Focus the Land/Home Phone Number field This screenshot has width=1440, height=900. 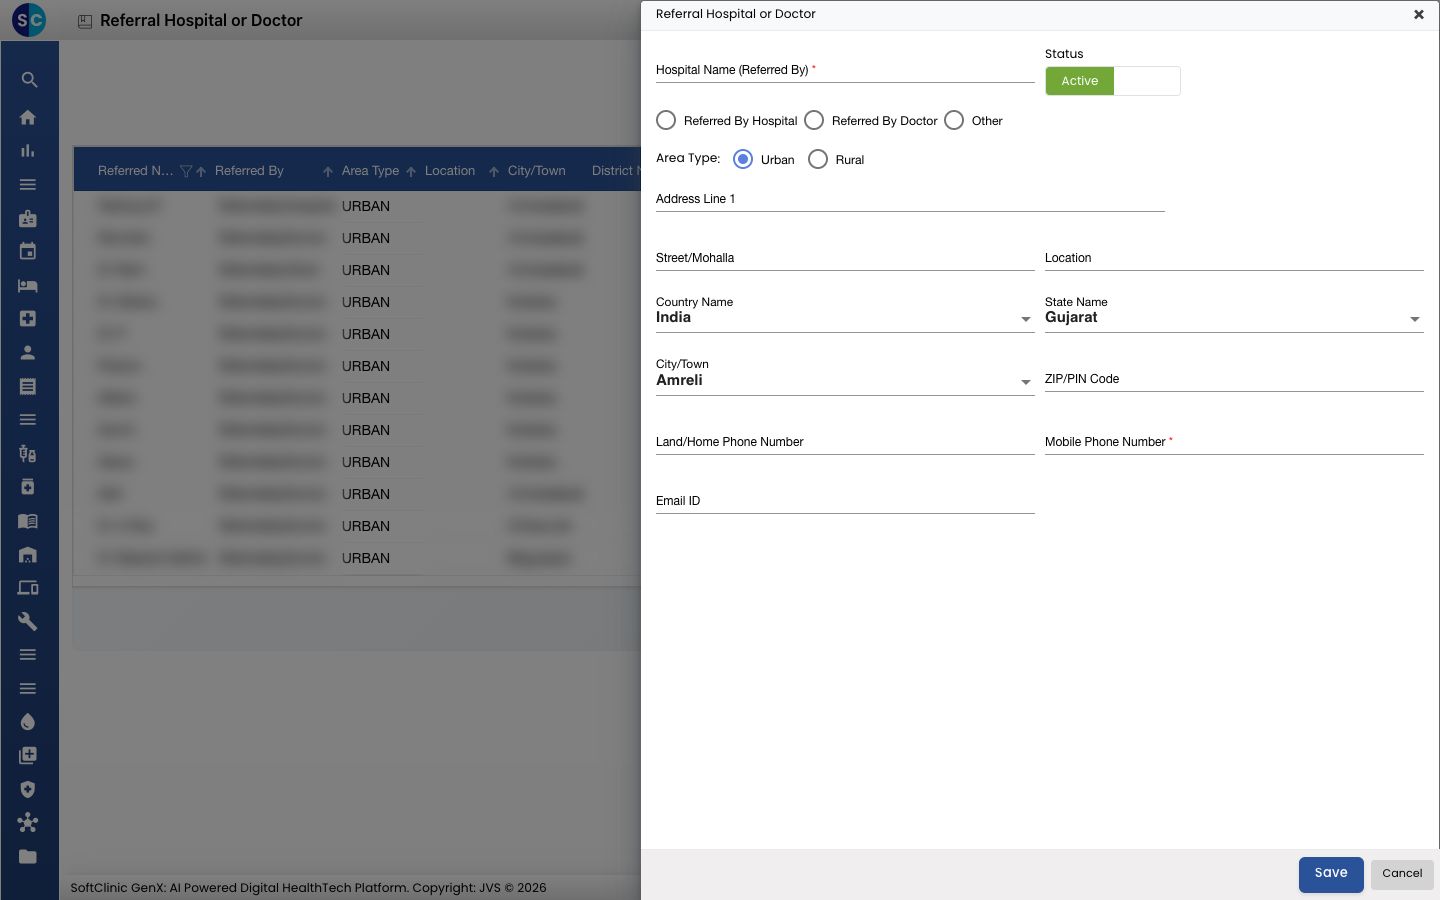coord(845,442)
